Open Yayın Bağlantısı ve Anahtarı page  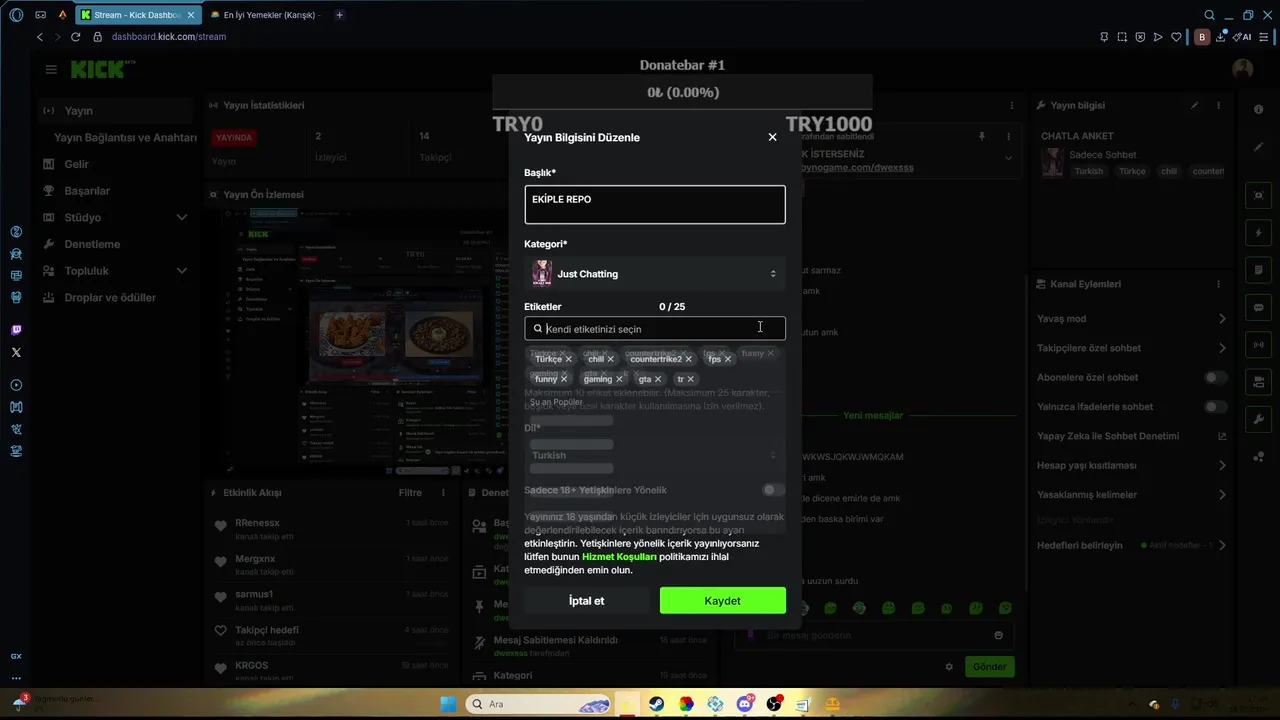click(125, 137)
